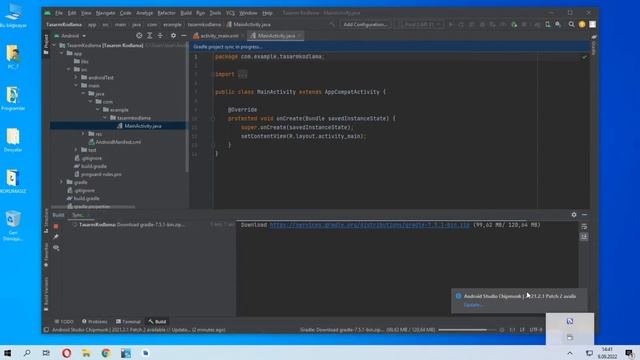Open the SDK Manager icon
640x360 pixels.
[x=558, y=24]
